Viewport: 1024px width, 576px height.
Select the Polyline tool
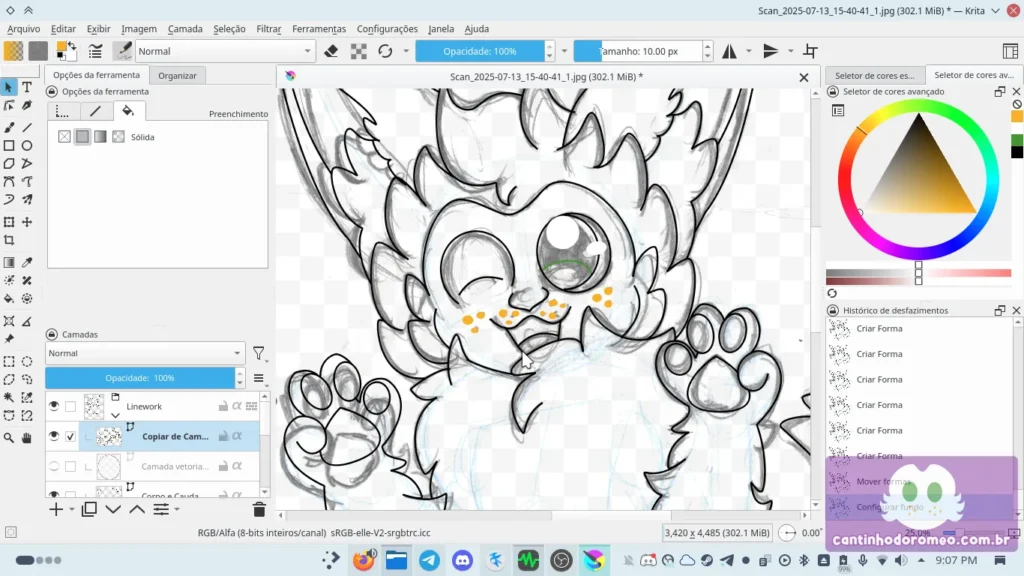tap(27, 163)
